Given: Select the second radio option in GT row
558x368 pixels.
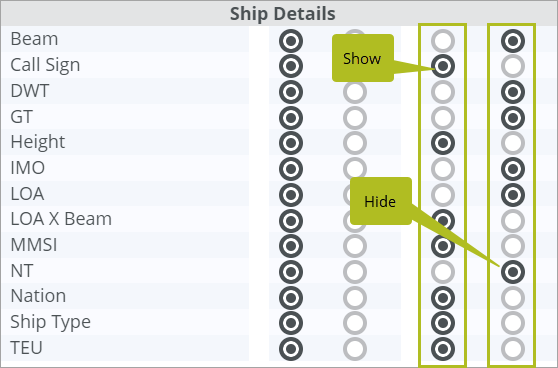Looking at the screenshot, I should (355, 118).
